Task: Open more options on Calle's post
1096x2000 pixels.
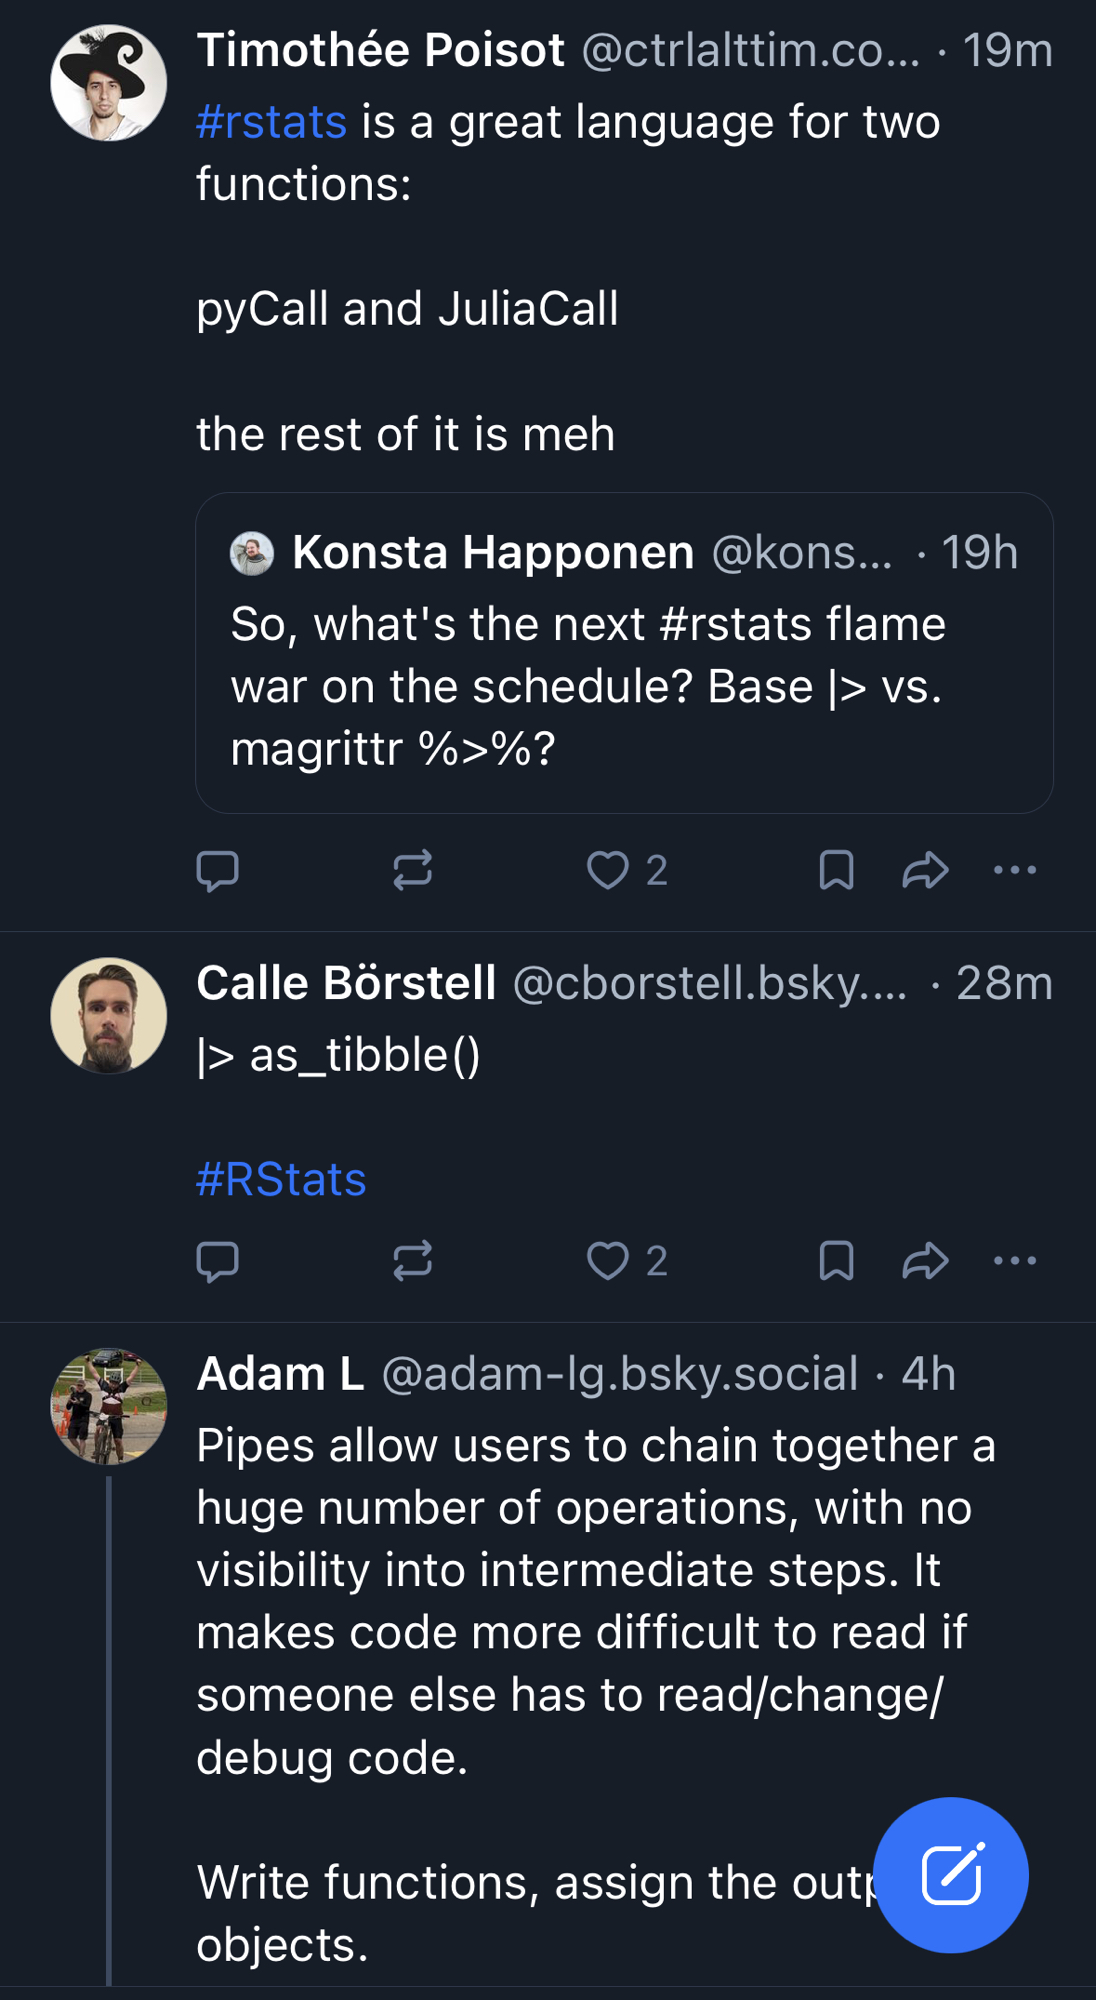Action: pos(1015,1261)
